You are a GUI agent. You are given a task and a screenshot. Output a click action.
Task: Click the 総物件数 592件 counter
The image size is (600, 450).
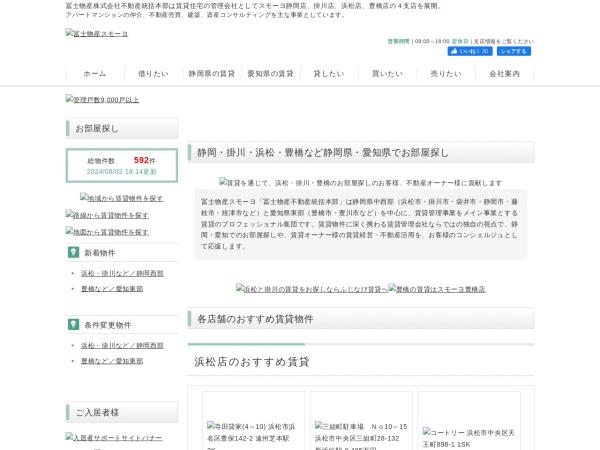click(121, 160)
